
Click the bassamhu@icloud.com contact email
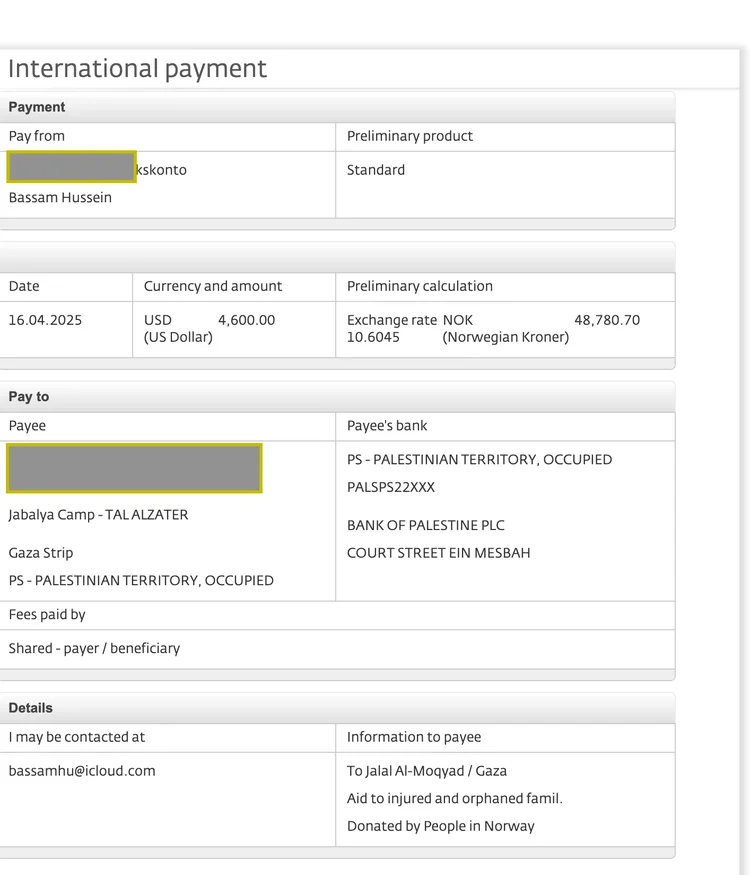pyautogui.click(x=82, y=771)
